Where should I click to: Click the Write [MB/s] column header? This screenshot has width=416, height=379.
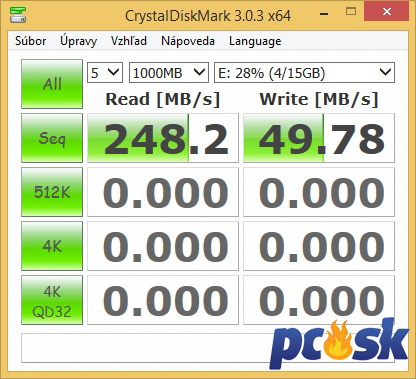click(319, 99)
